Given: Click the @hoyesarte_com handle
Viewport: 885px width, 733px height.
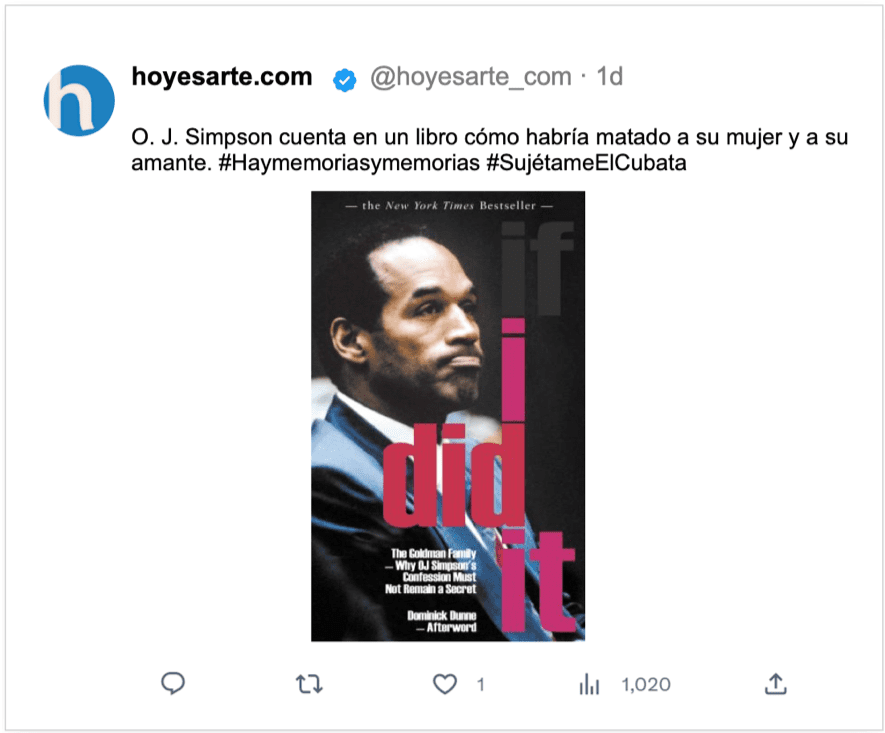Looking at the screenshot, I should (471, 77).
